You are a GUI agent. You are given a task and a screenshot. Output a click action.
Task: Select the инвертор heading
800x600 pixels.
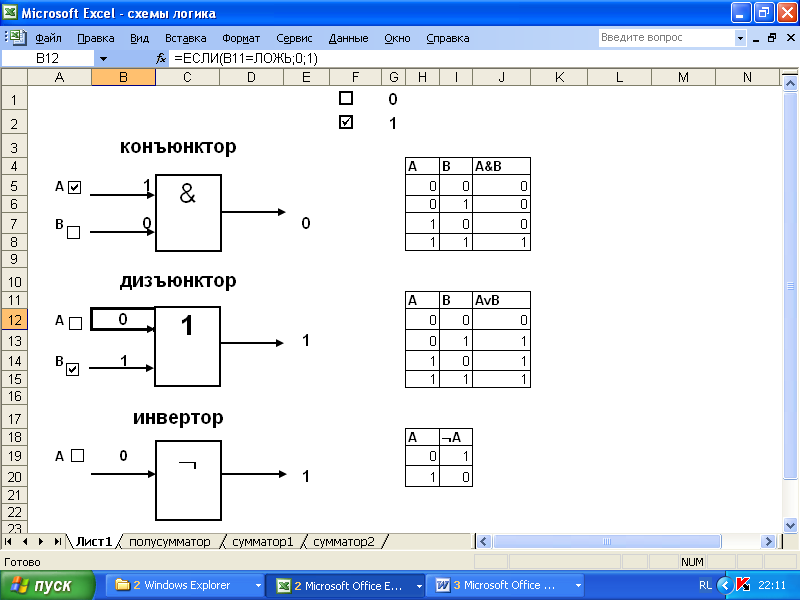click(178, 417)
